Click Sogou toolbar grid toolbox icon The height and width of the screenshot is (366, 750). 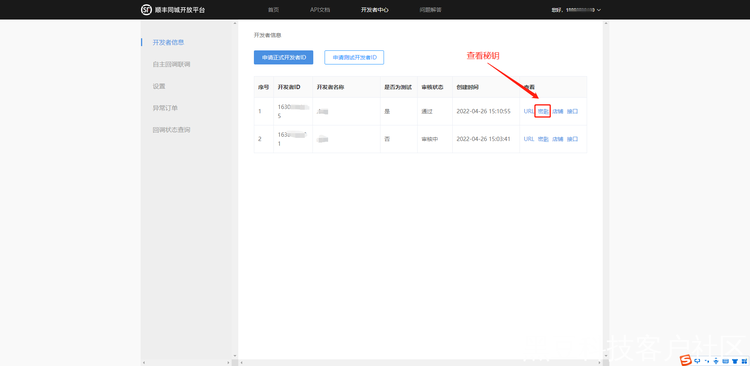click(x=744, y=361)
